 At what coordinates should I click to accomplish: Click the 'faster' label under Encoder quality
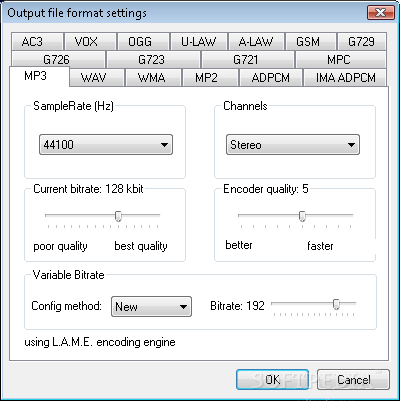coord(320,246)
